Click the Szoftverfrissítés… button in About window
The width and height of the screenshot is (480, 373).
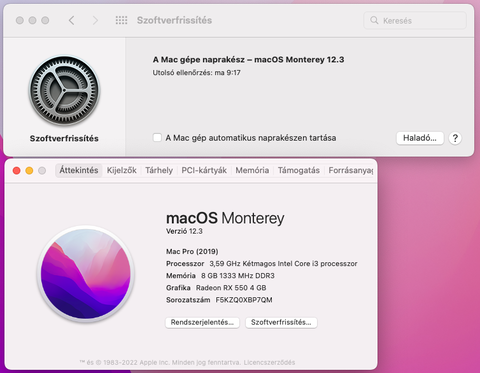(281, 322)
